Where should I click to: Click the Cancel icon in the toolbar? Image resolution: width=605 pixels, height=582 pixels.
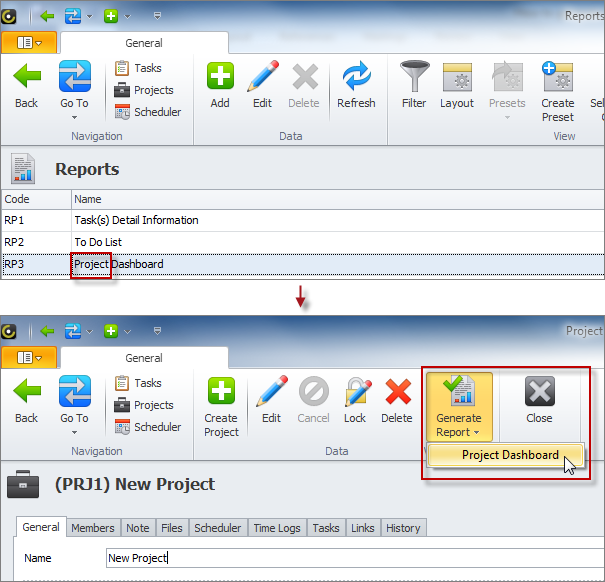coord(313,400)
